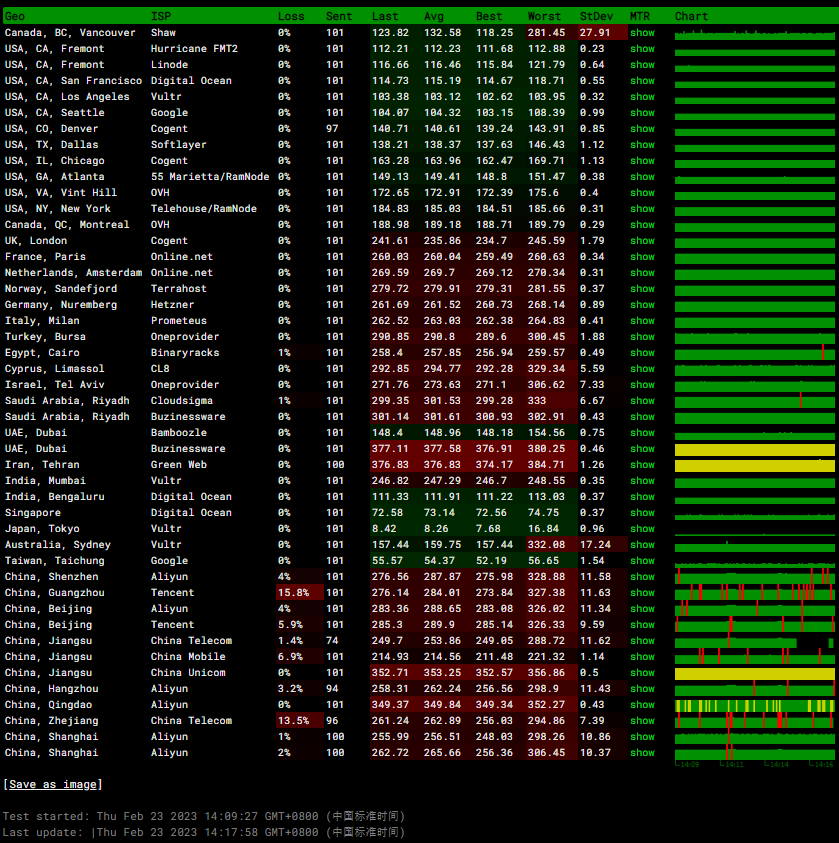Viewport: 839px width, 843px height.
Task: Click the ISP column header
Action: coord(160,16)
